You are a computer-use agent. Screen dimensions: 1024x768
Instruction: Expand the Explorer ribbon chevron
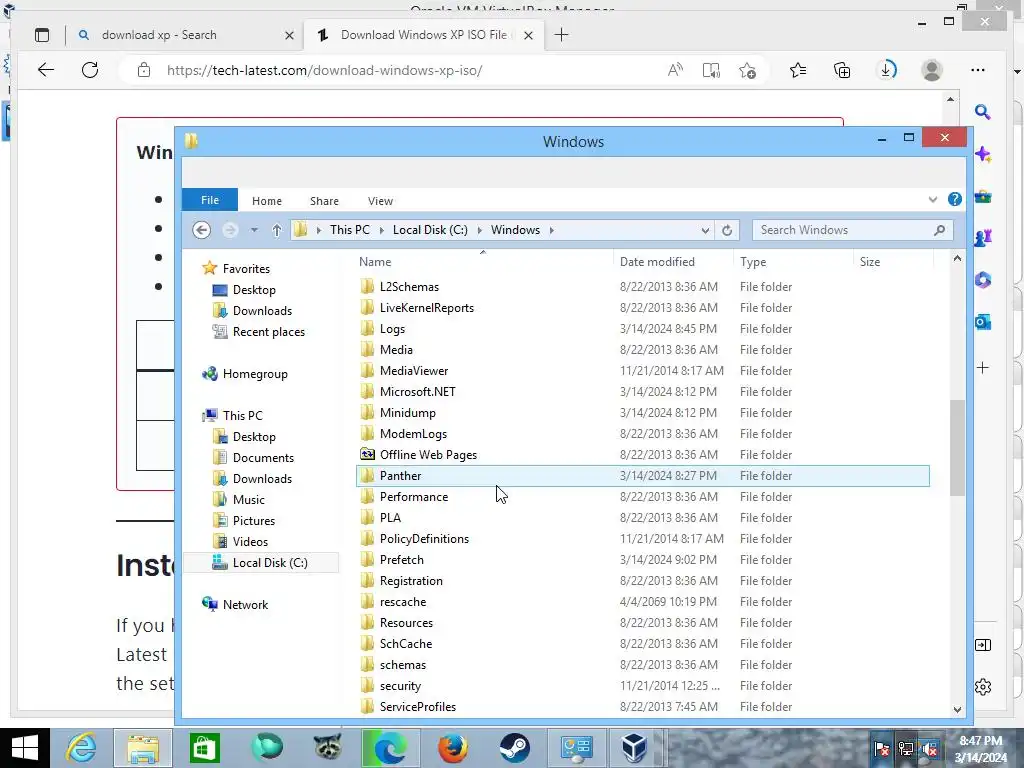pyautogui.click(x=933, y=200)
